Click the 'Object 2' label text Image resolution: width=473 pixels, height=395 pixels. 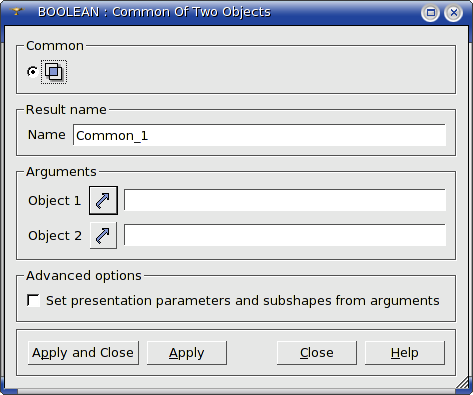coord(55,236)
